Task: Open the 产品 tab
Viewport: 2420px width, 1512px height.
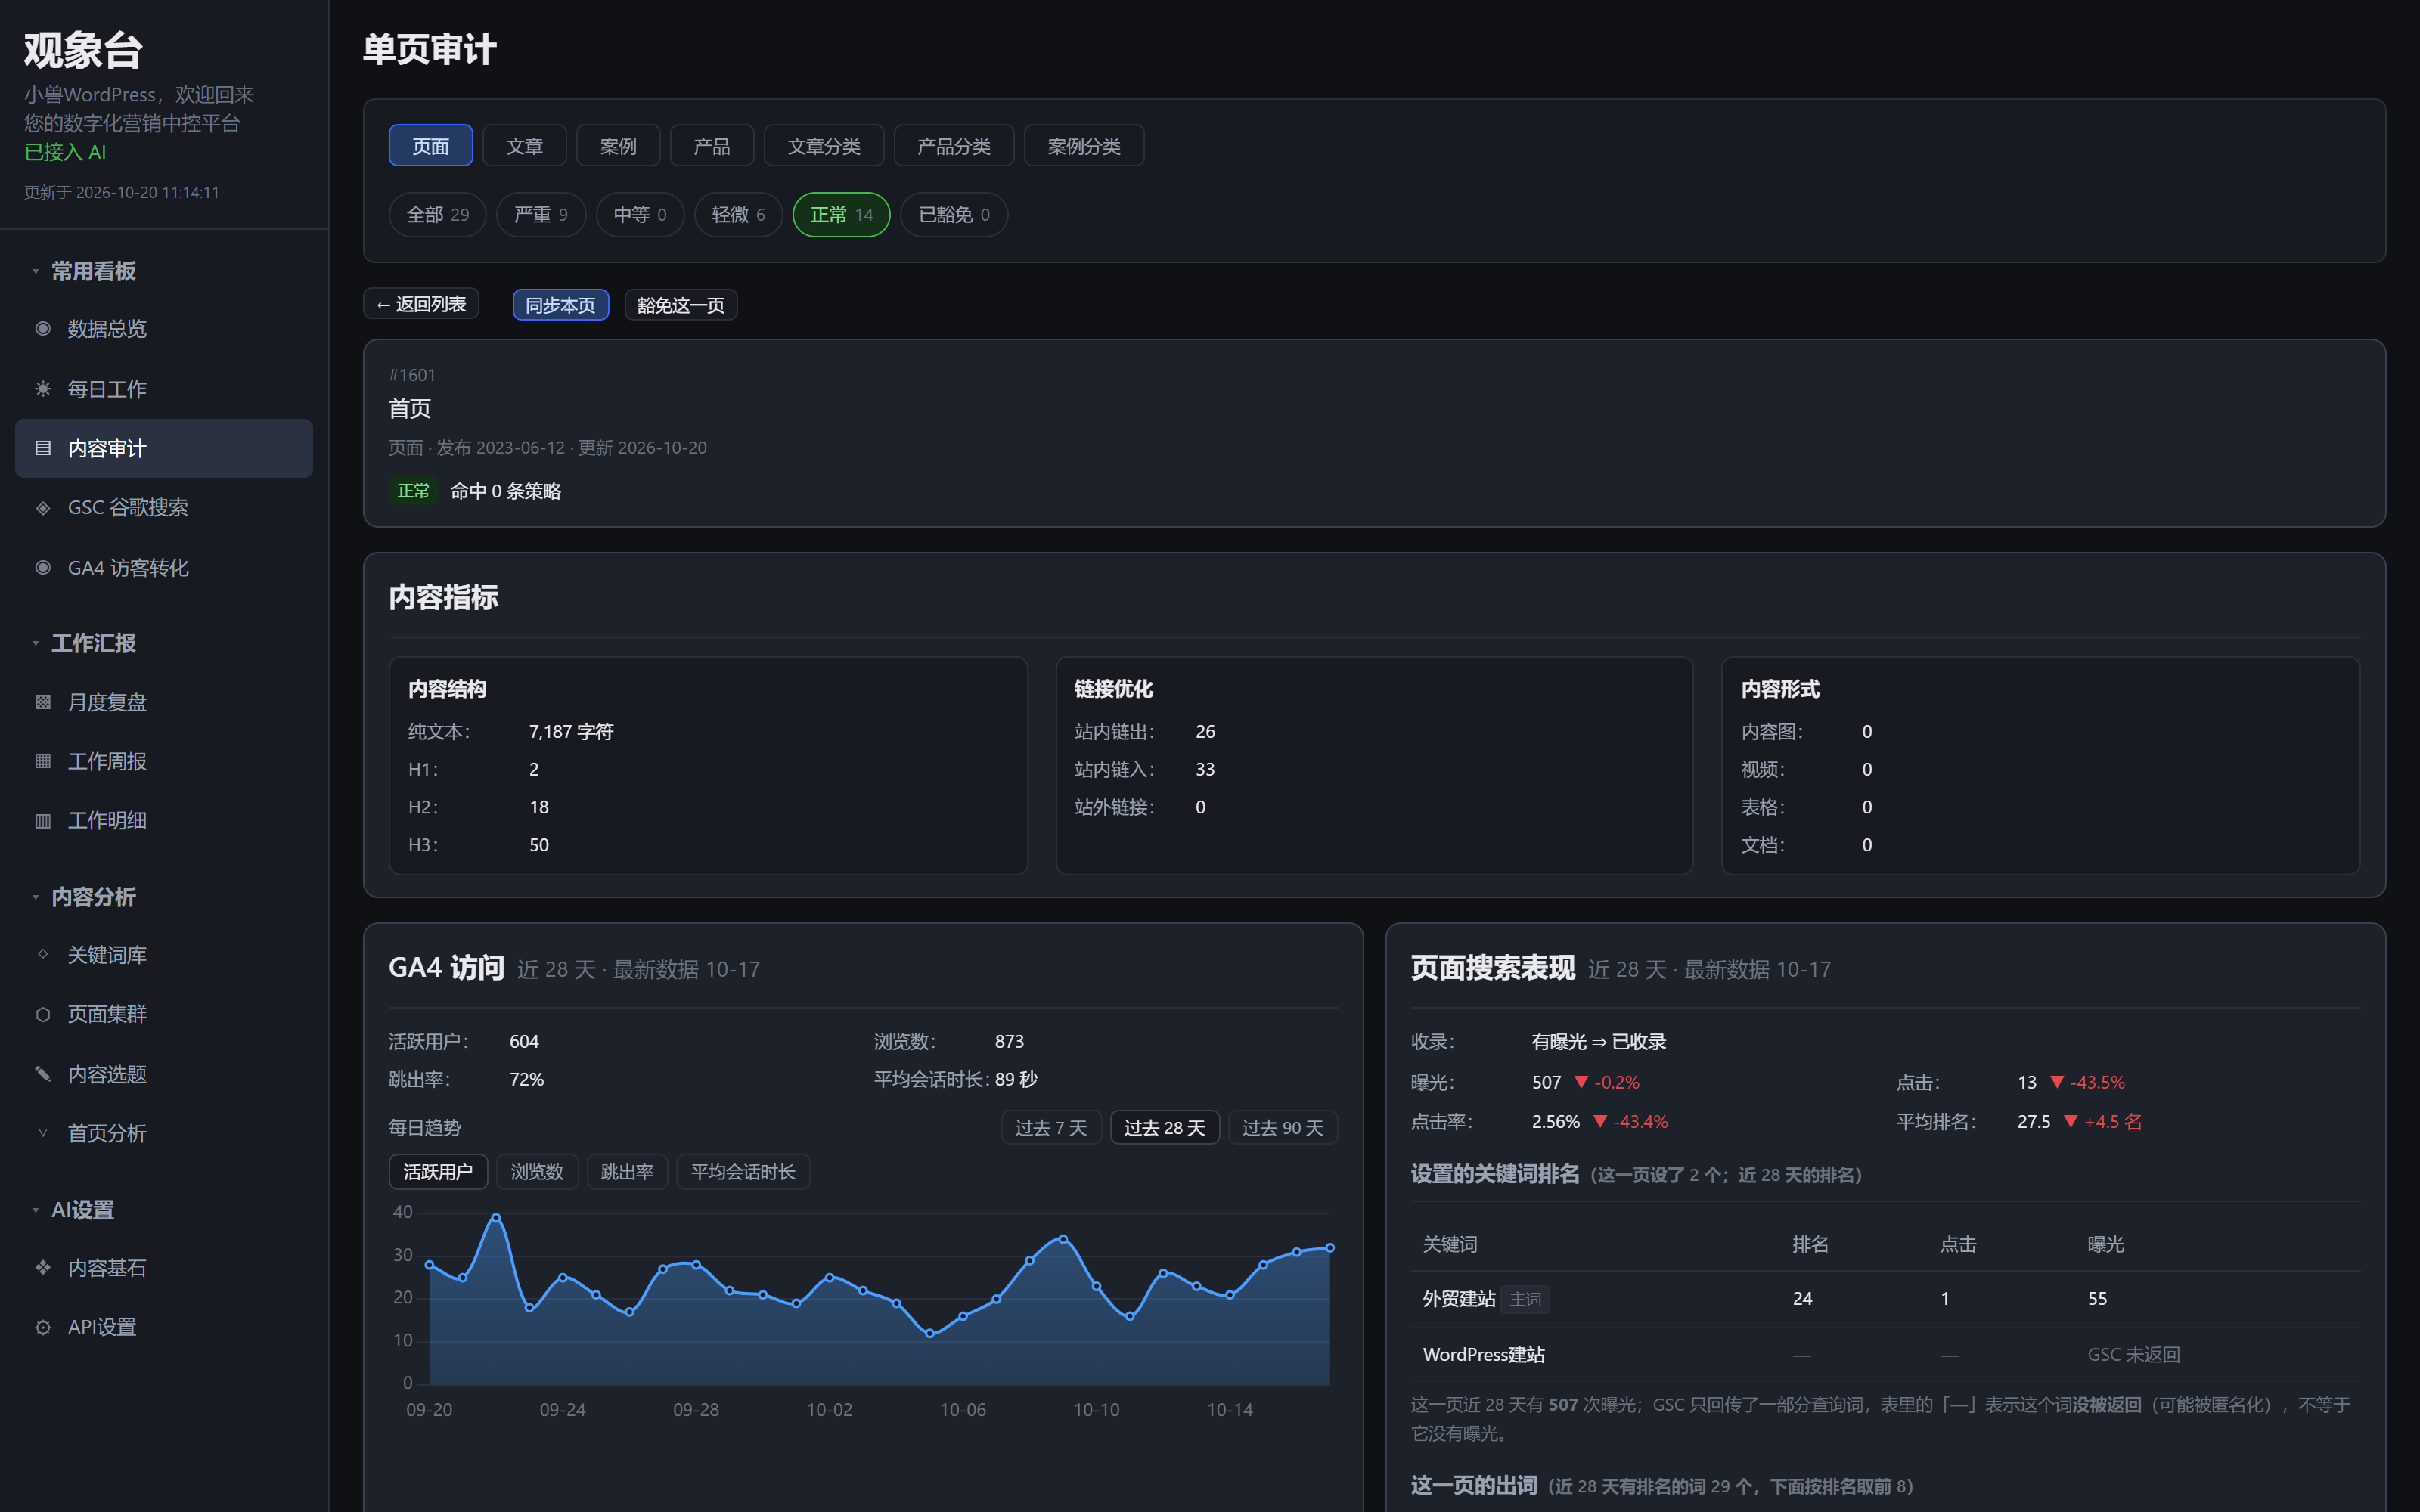Action: click(x=712, y=146)
